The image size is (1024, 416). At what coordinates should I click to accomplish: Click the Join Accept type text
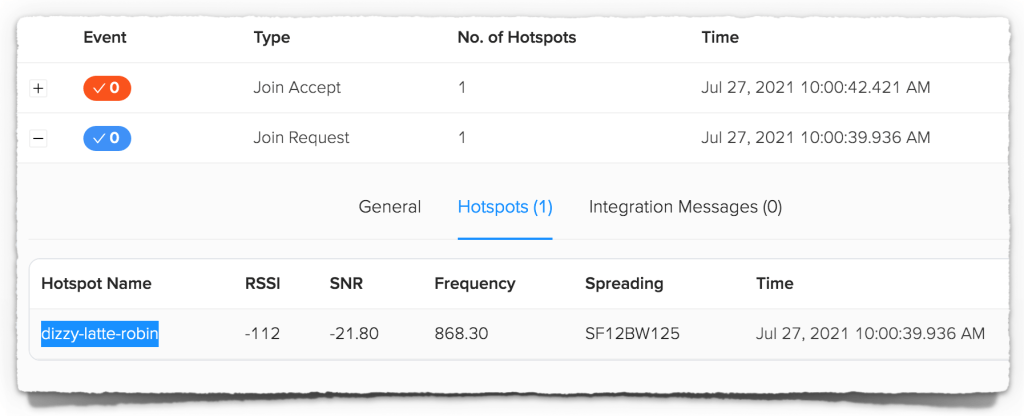297,88
